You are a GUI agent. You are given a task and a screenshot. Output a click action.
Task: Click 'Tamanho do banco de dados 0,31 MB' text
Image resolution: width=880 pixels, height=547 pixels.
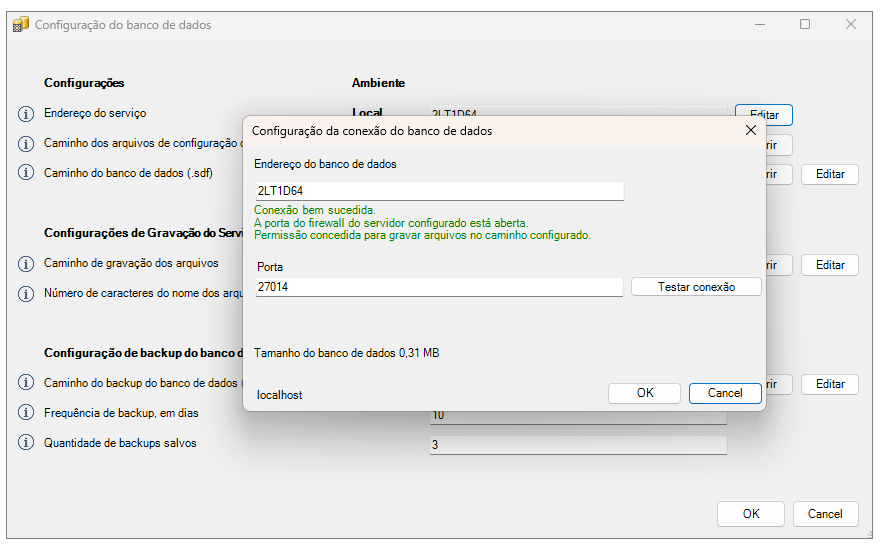(x=346, y=353)
